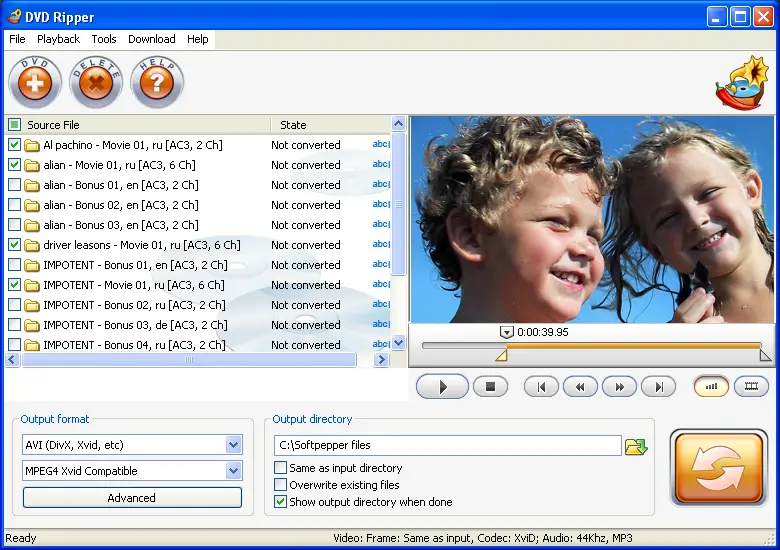Click abc icon for alian Bonus 02 row
780x550 pixels.
(x=381, y=204)
